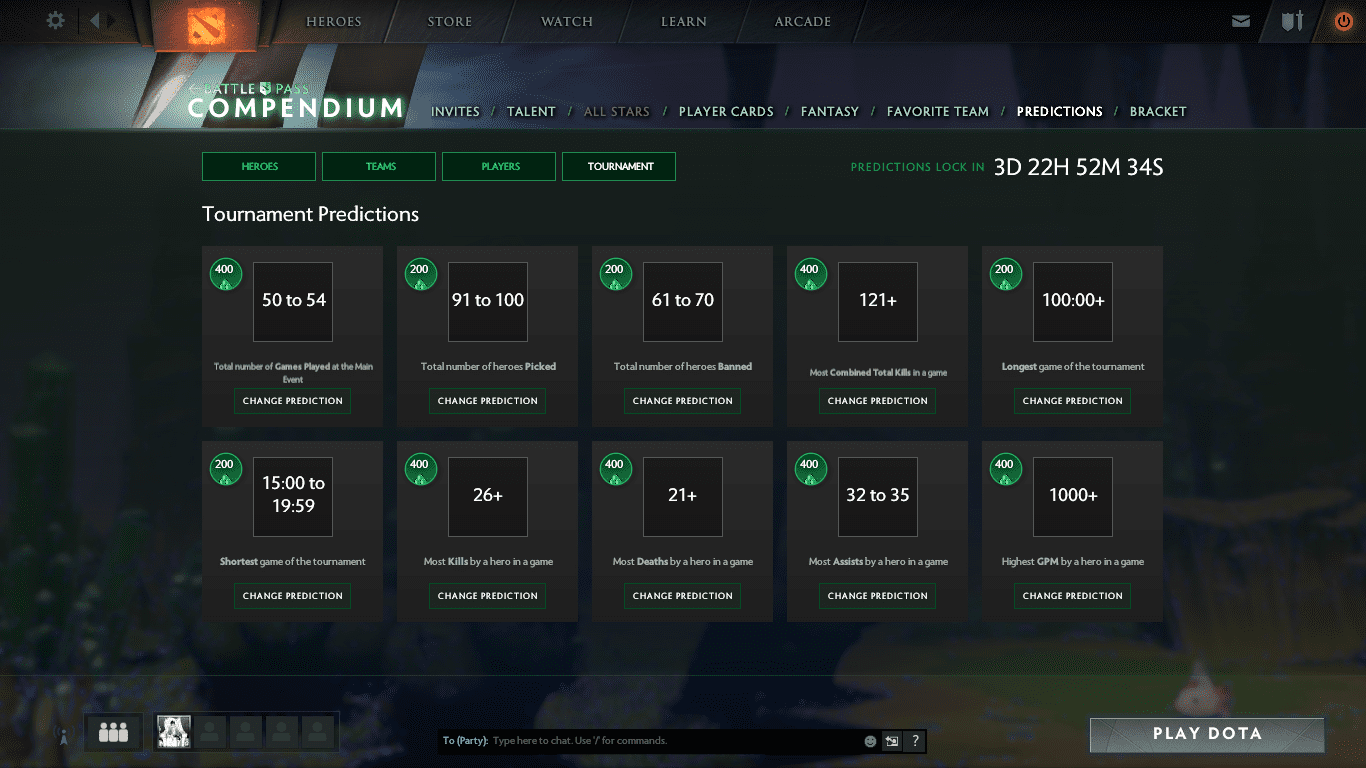Open the Fantasy compendium section
The height and width of the screenshot is (768, 1366).
click(829, 111)
